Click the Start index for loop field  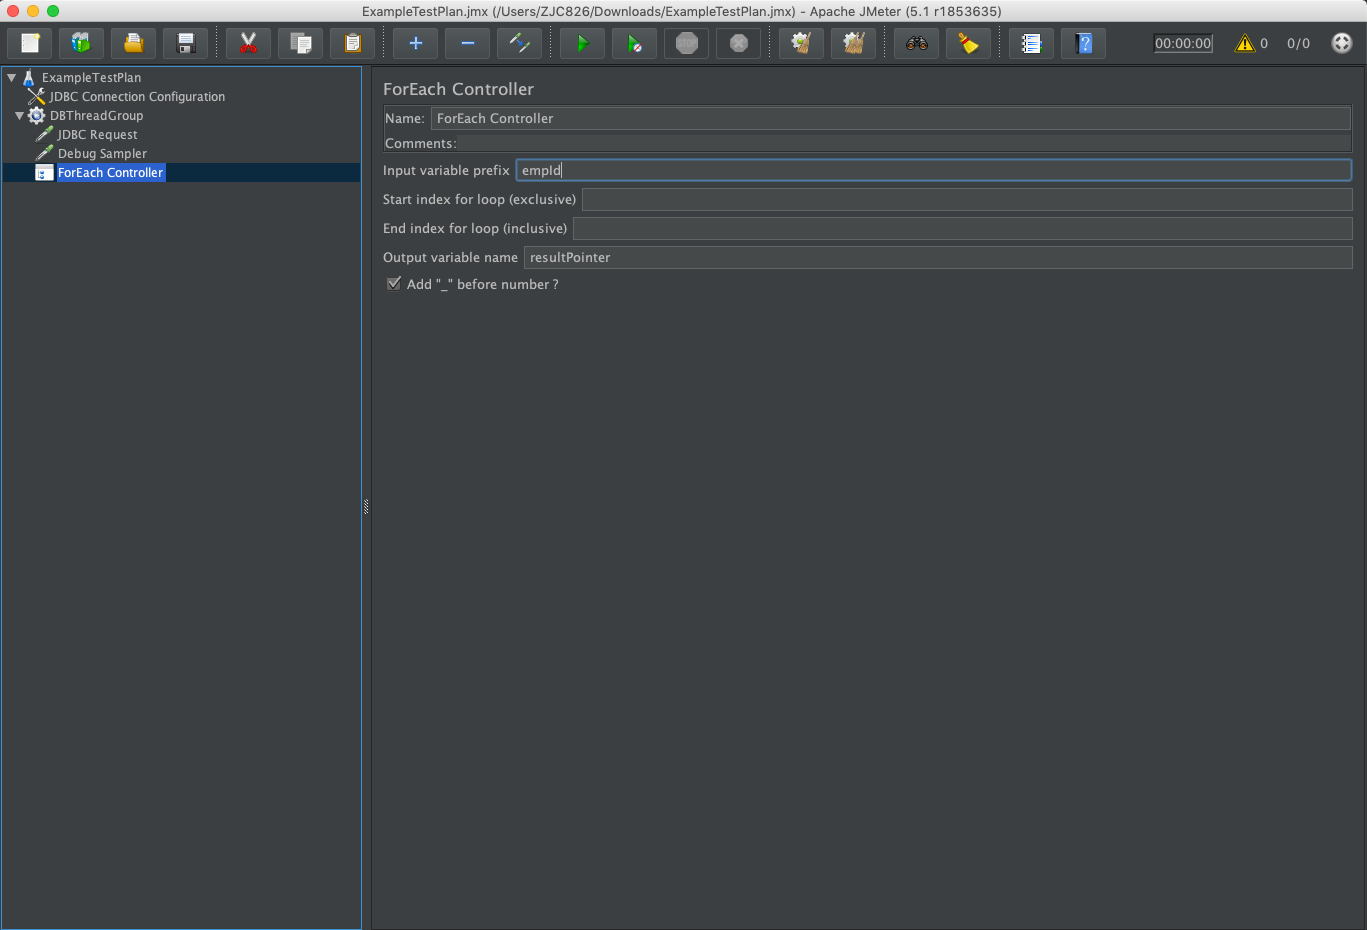coord(967,199)
